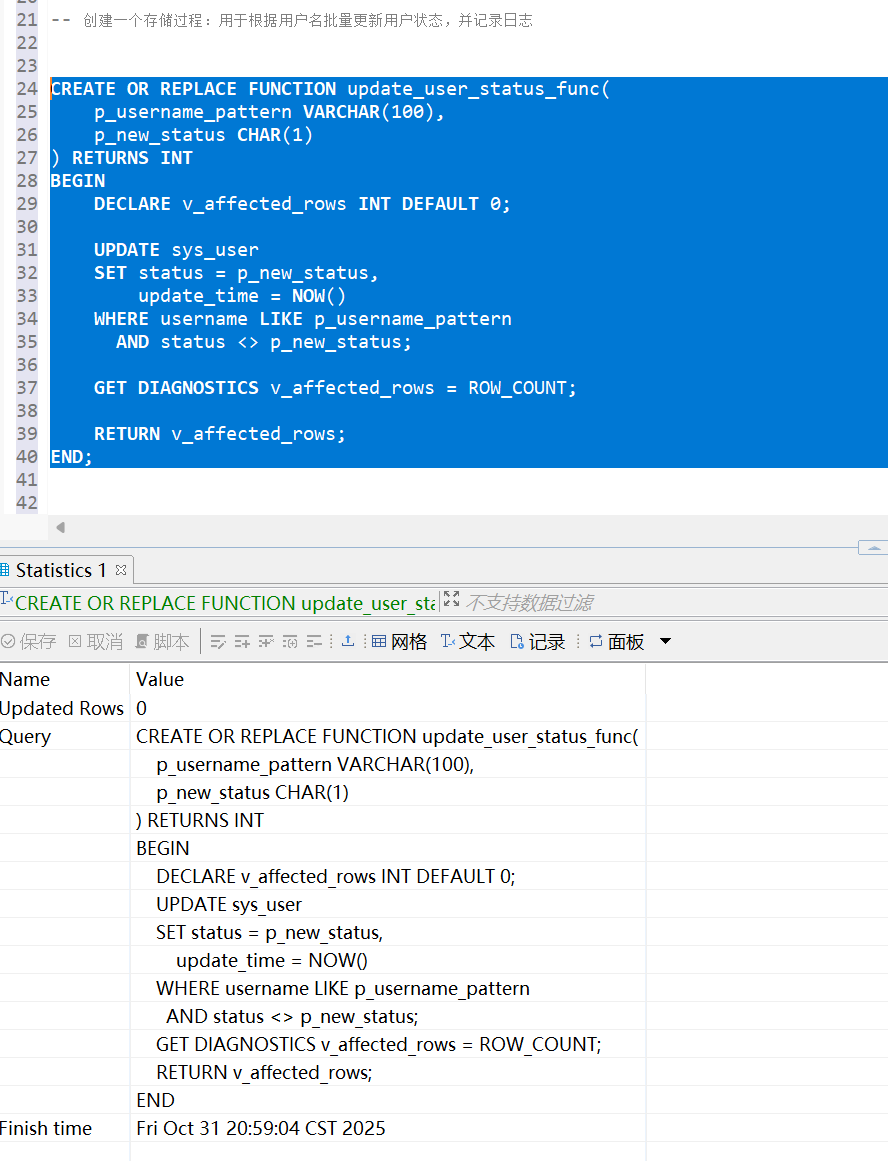The height and width of the screenshot is (1161, 888).
Task: Click the edit cell value toolbar icon
Action: 218,642
